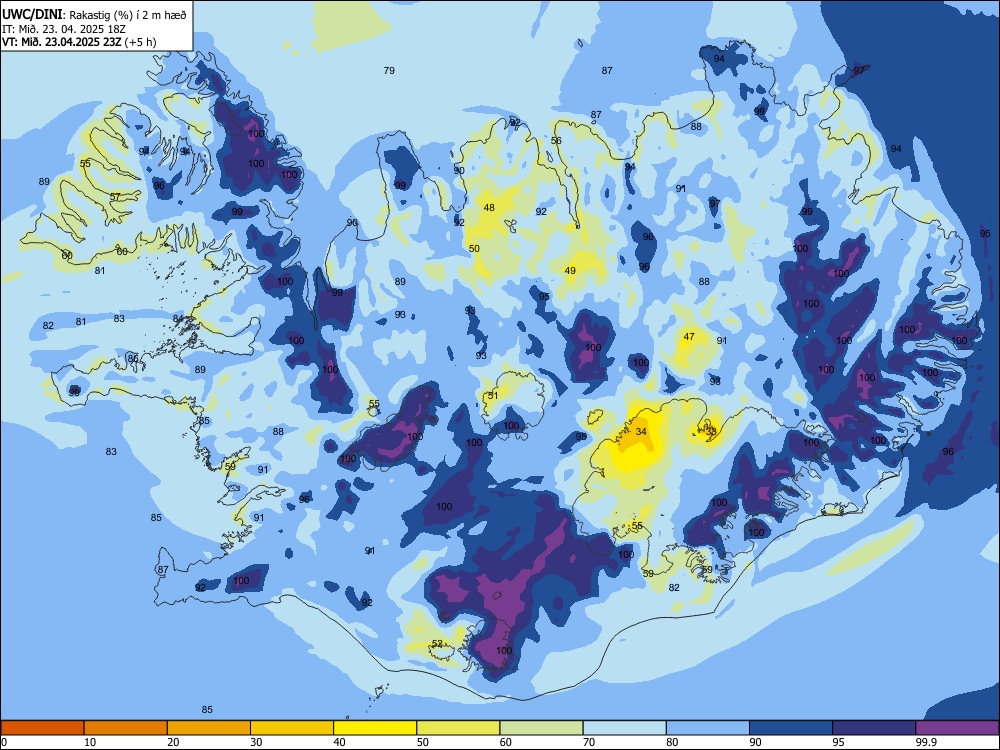Click the 10–20 orange legend swatch
The width and height of the screenshot is (1000, 750).
pyautogui.click(x=126, y=728)
